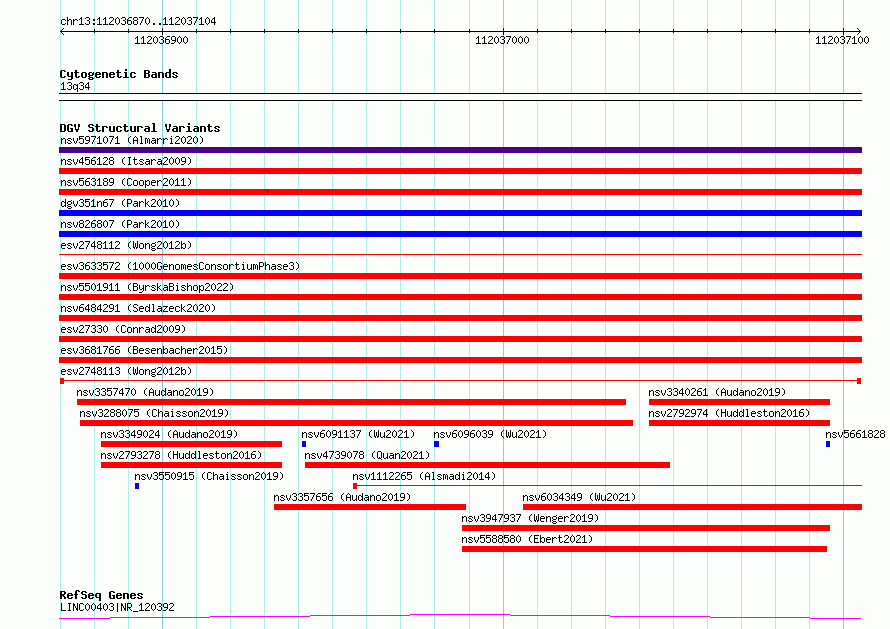Click nsv3550915 (Chaisson2019) label
This screenshot has height=629, width=890.
[x=209, y=476]
